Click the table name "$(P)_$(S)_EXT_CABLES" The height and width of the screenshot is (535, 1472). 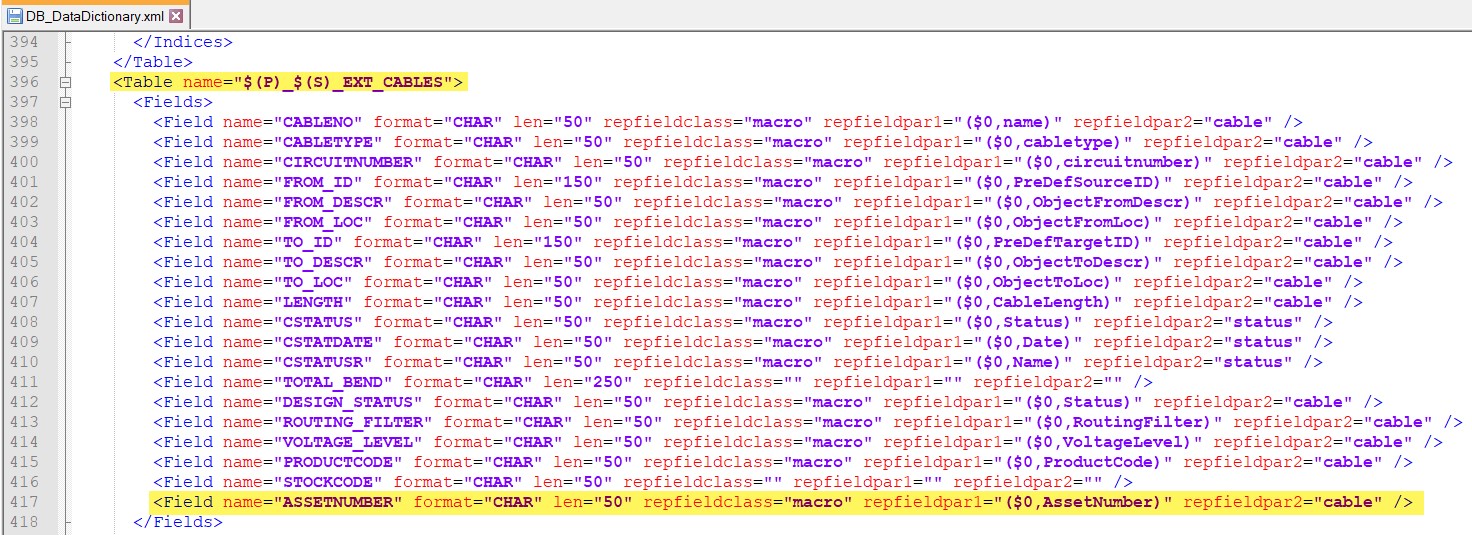[x=343, y=82]
